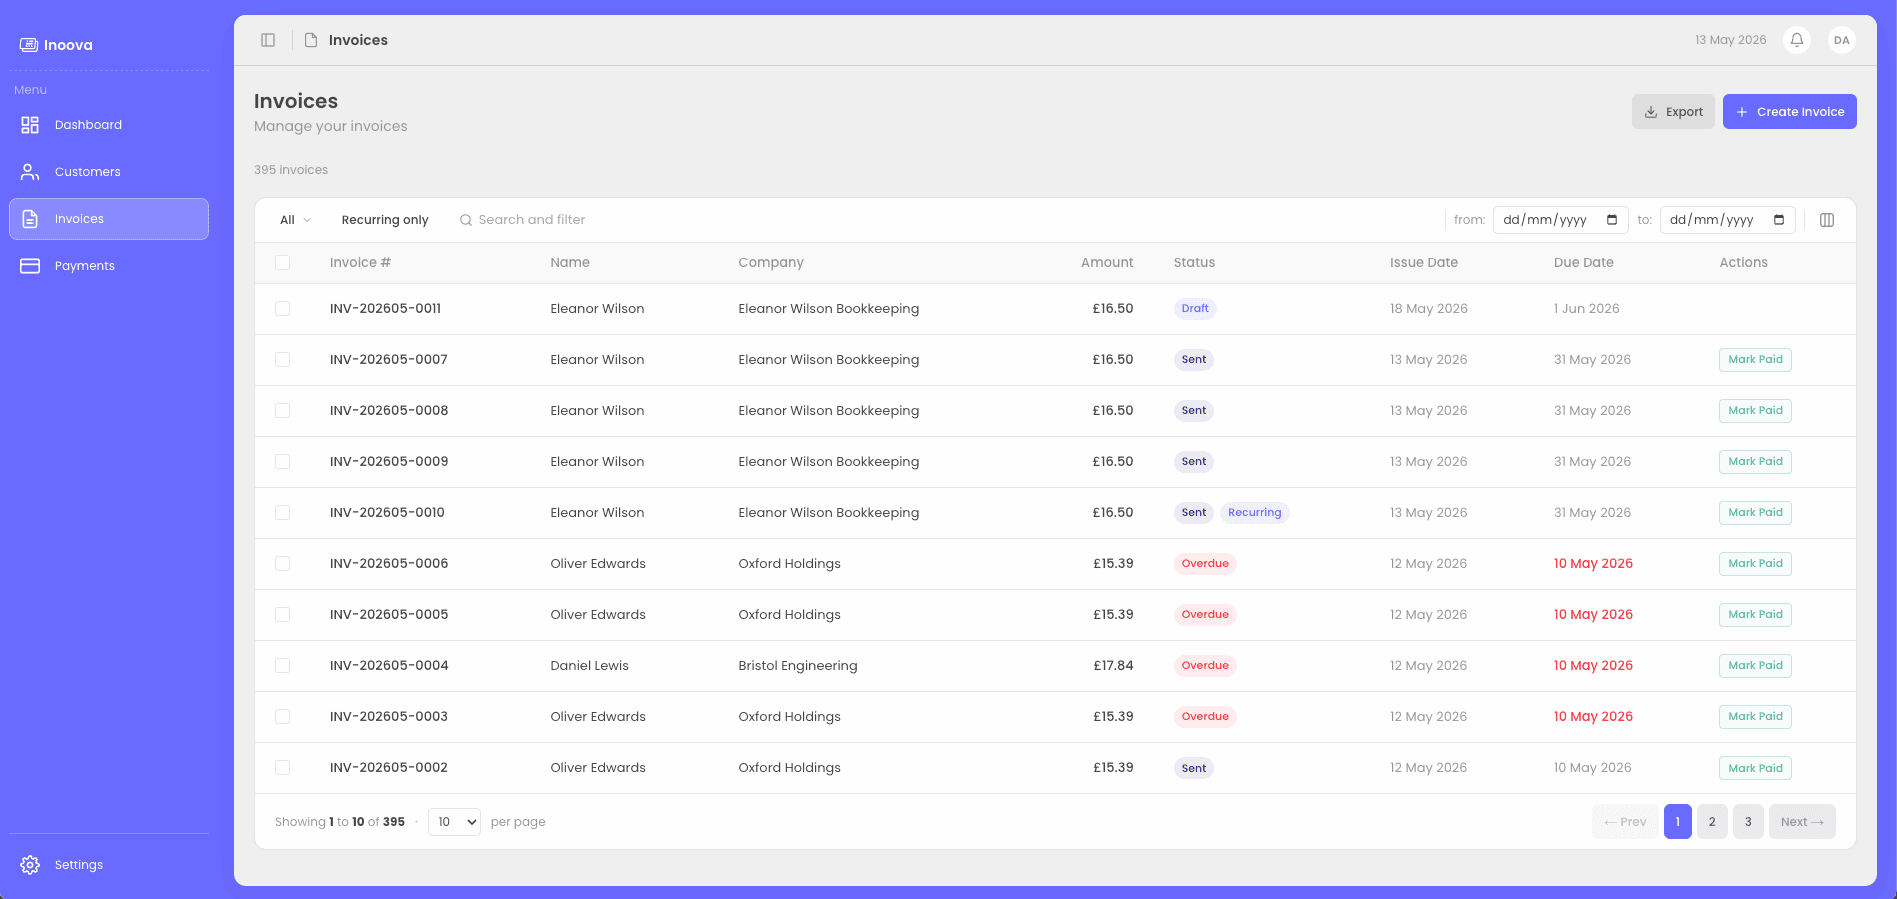The width and height of the screenshot is (1897, 899).
Task: Sort by Amount column header
Action: click(1107, 263)
